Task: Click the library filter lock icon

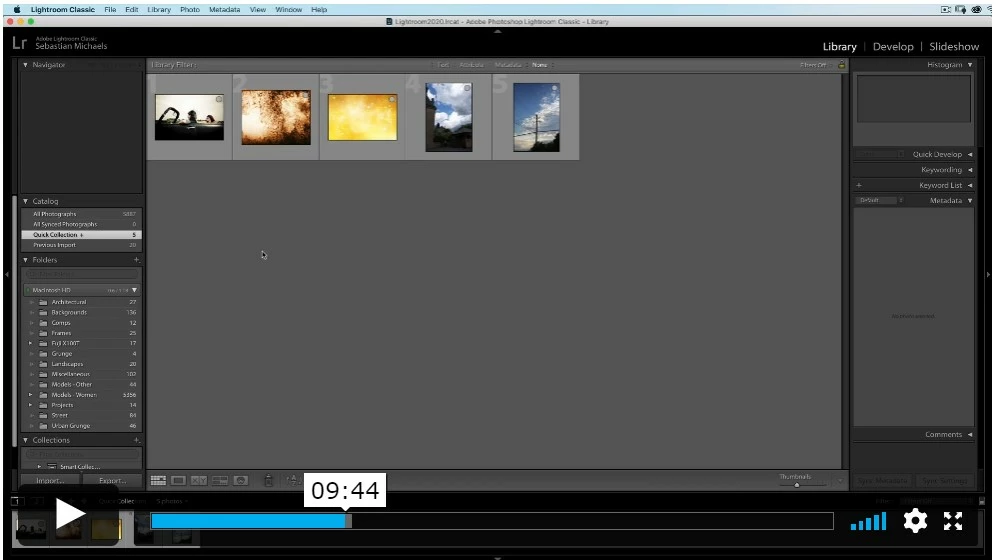Action: pyautogui.click(x=842, y=65)
